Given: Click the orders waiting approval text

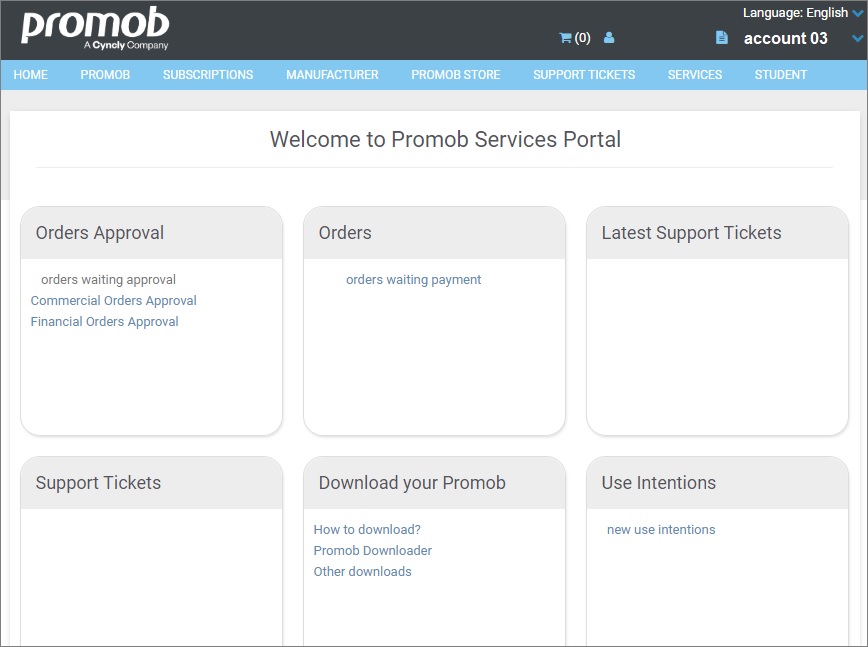Looking at the screenshot, I should [x=108, y=279].
